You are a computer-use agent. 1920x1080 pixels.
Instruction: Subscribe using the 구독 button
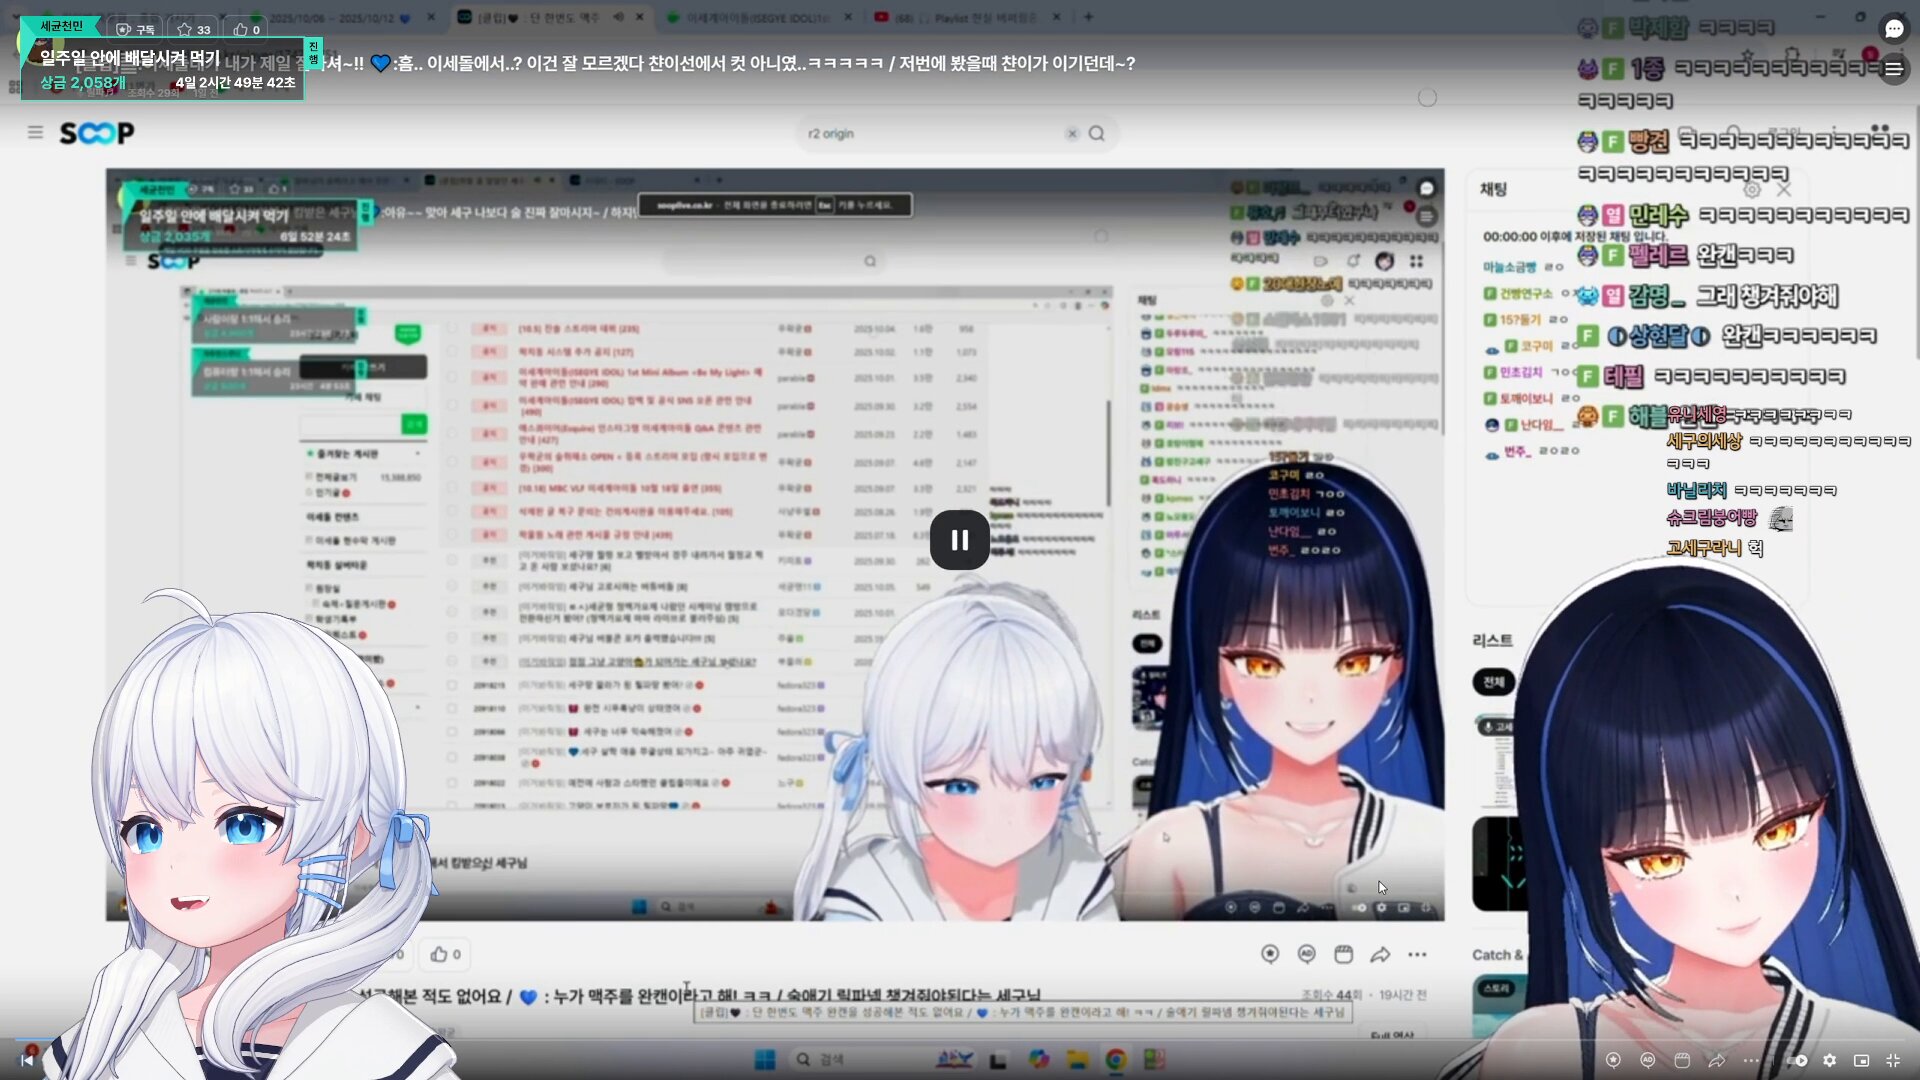click(x=136, y=30)
